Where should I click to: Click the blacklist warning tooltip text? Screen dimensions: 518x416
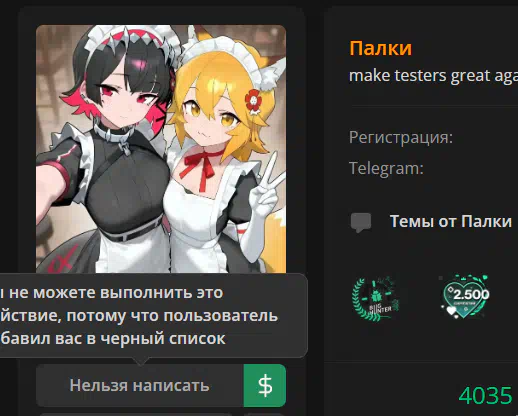[137, 315]
